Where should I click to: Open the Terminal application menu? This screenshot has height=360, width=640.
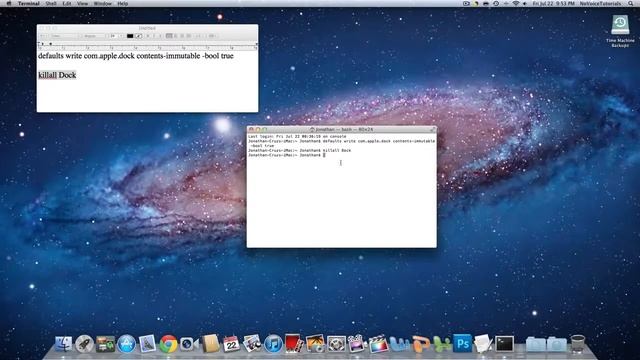29,3
